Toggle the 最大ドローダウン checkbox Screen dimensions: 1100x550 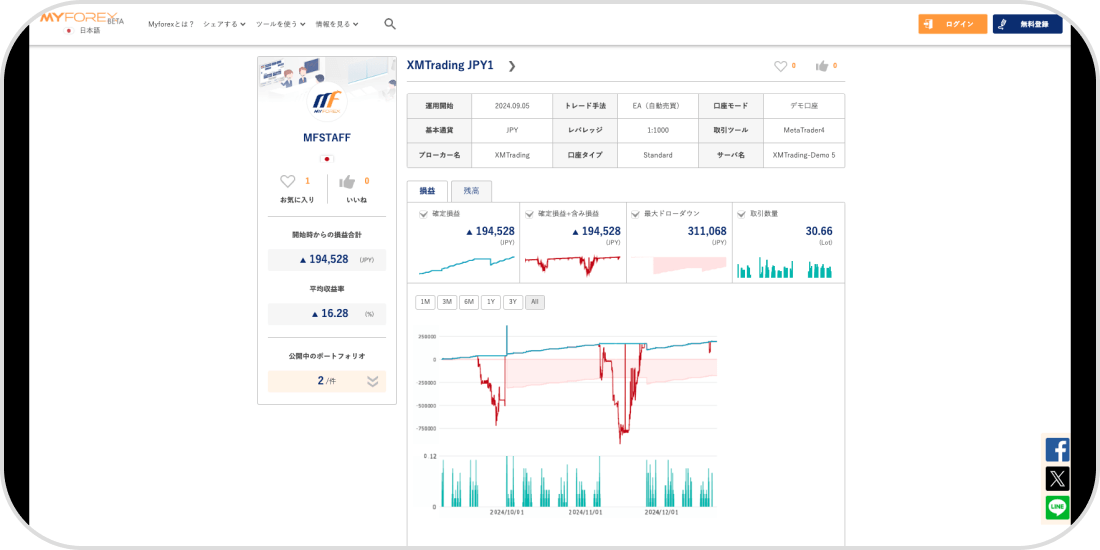[634, 214]
